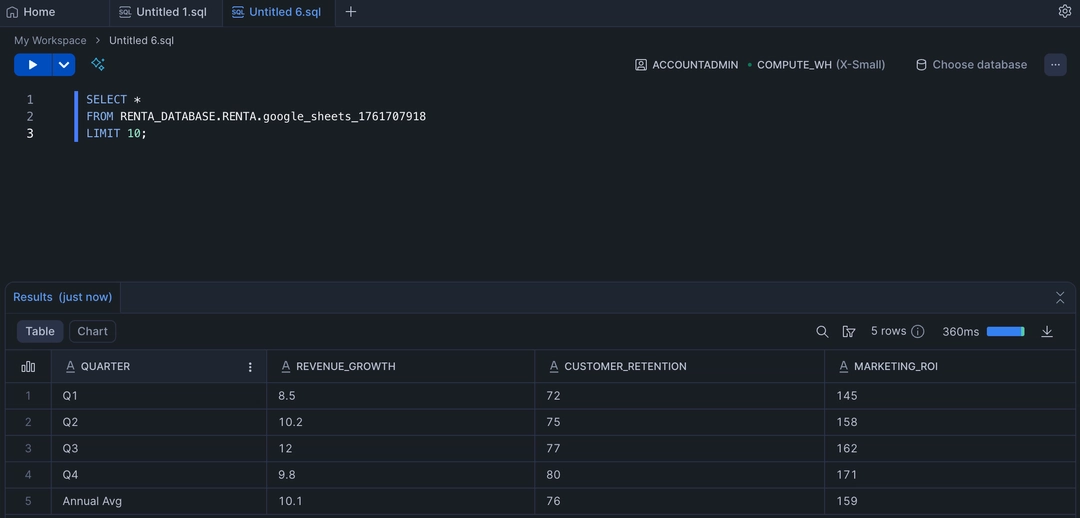
Task: Open the run options dropdown arrow
Action: pyautogui.click(x=64, y=65)
